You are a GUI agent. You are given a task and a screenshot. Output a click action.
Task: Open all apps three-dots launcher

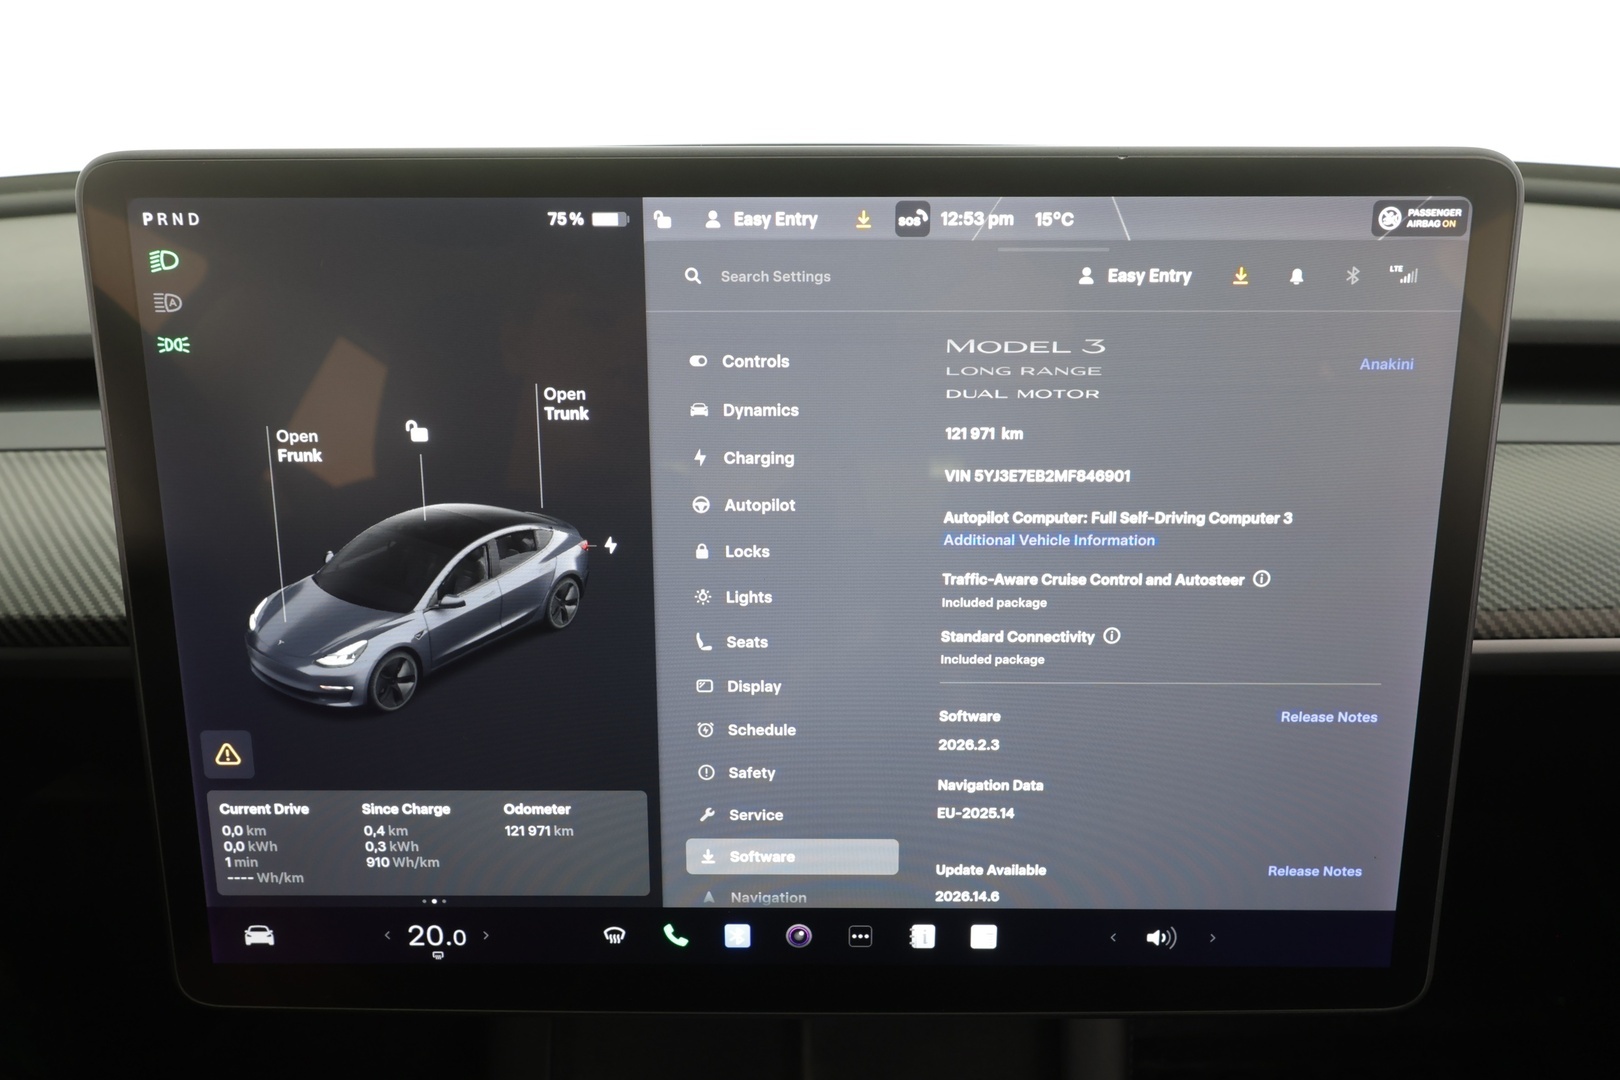860,937
